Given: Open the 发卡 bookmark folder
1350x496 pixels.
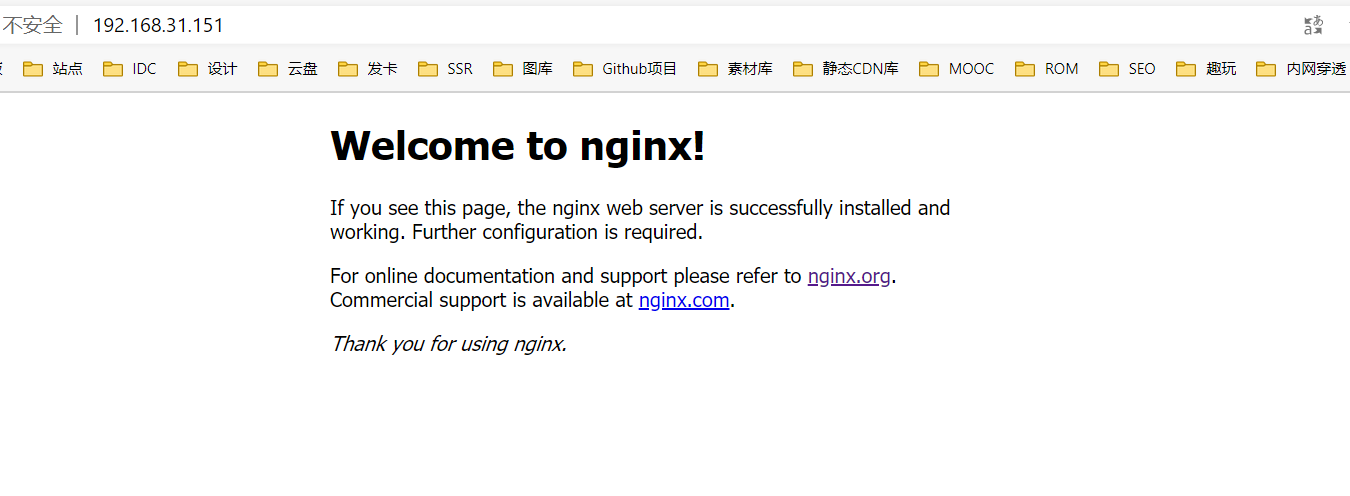Looking at the screenshot, I should (368, 69).
